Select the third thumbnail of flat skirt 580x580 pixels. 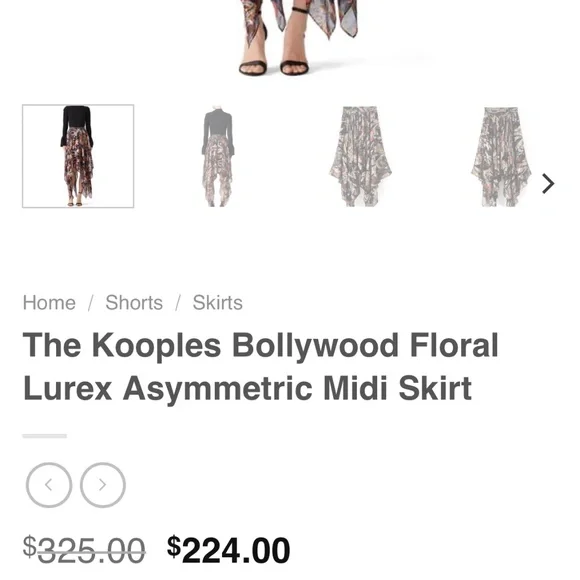pyautogui.click(x=360, y=156)
